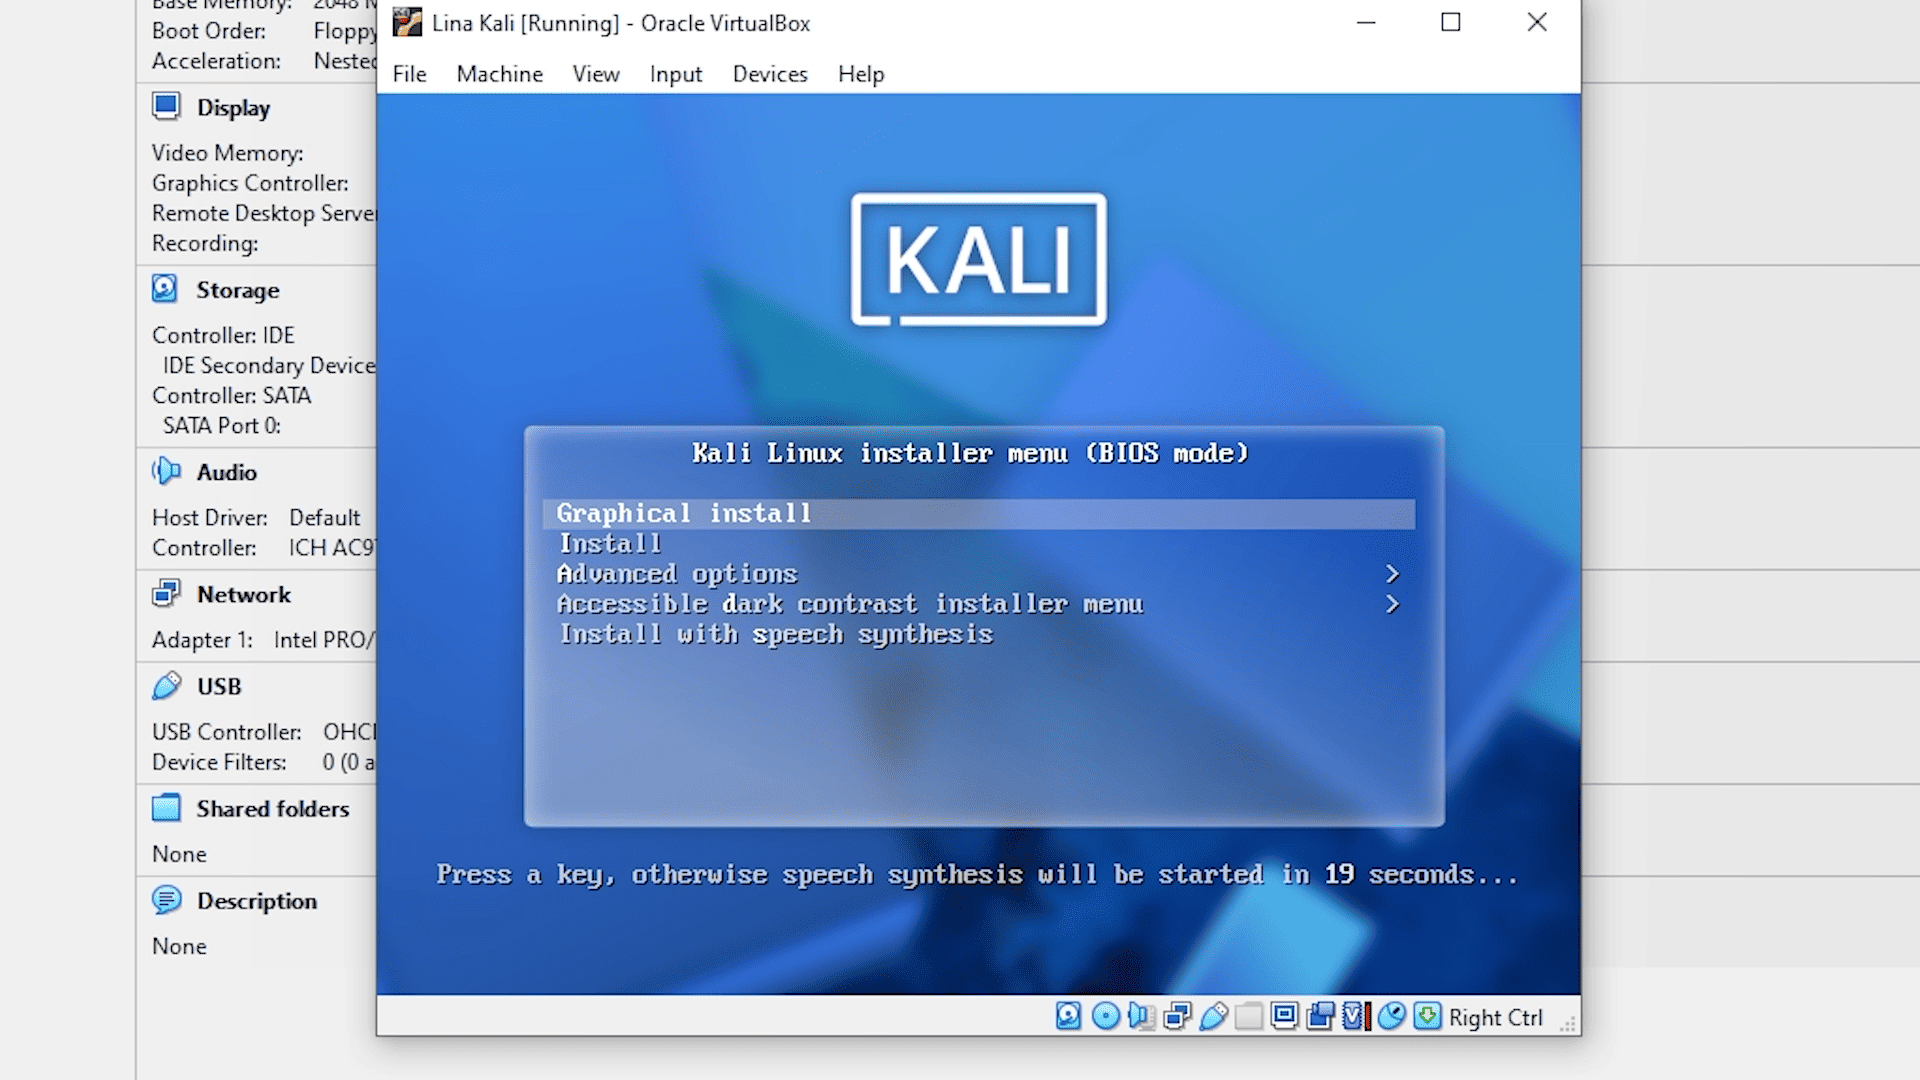The width and height of the screenshot is (1920, 1080).
Task: Open the Devices menu
Action: point(769,73)
